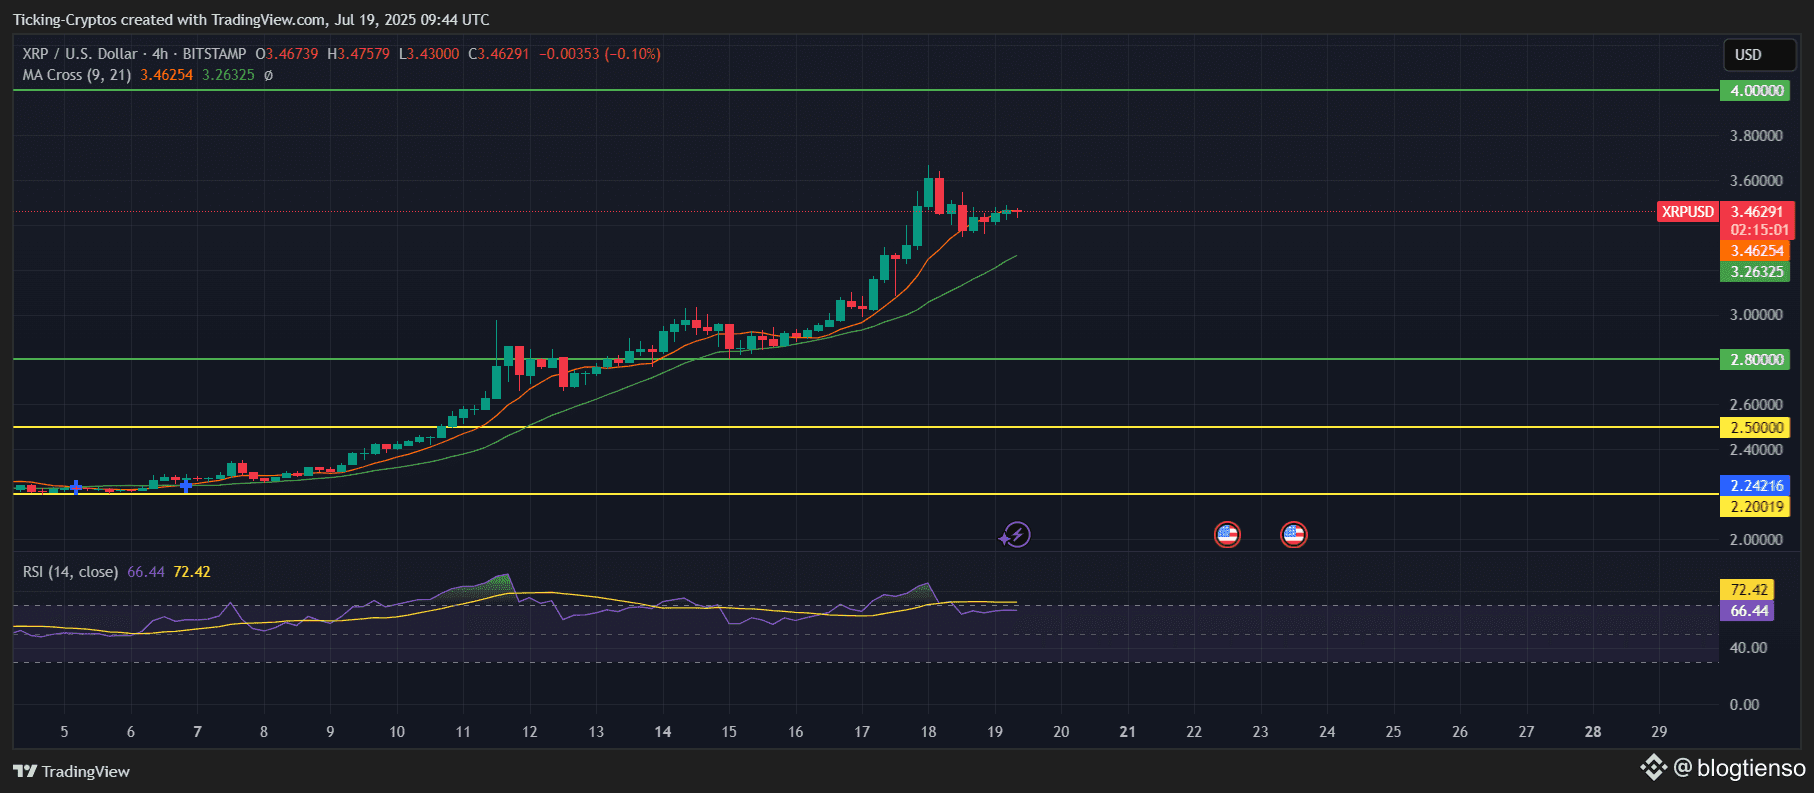The width and height of the screenshot is (1814, 793).
Task: Open the USD currency selector
Action: 1759,55
